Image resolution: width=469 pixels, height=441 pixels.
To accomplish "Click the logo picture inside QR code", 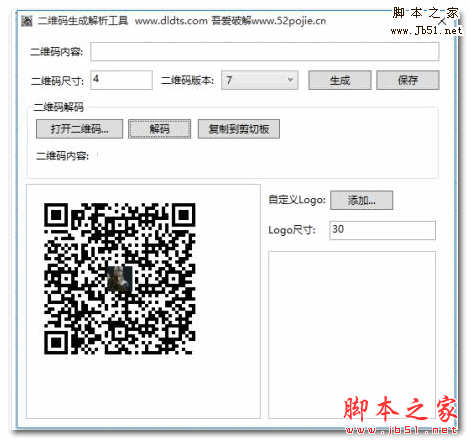I will [120, 279].
